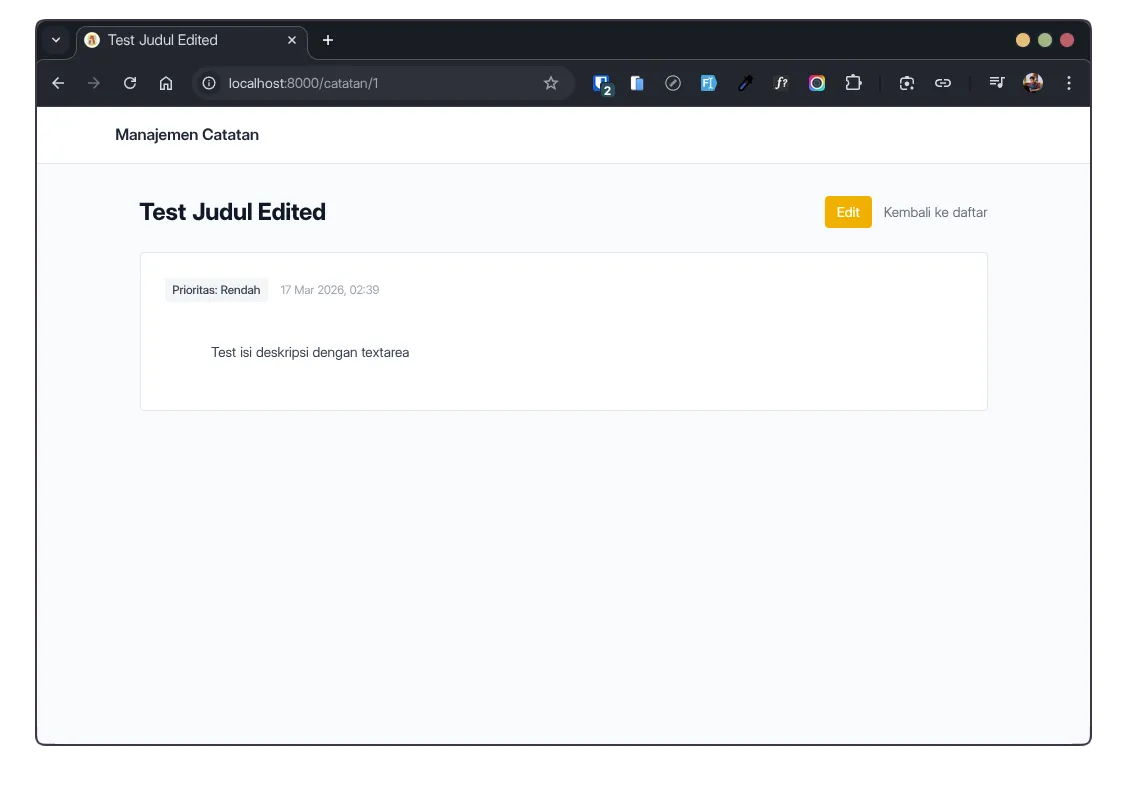The height and width of the screenshot is (797, 1127).
Task: Click the rainbow circle extension icon
Action: [817, 84]
